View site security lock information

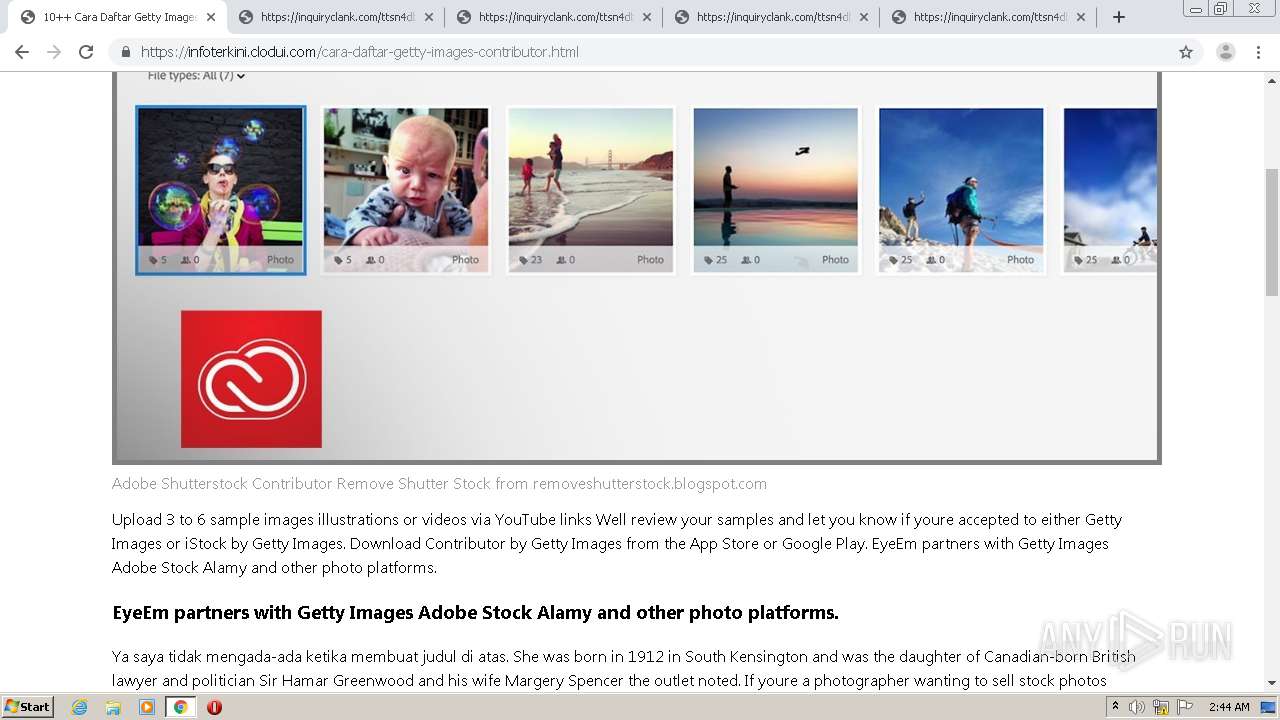pyautogui.click(x=126, y=52)
